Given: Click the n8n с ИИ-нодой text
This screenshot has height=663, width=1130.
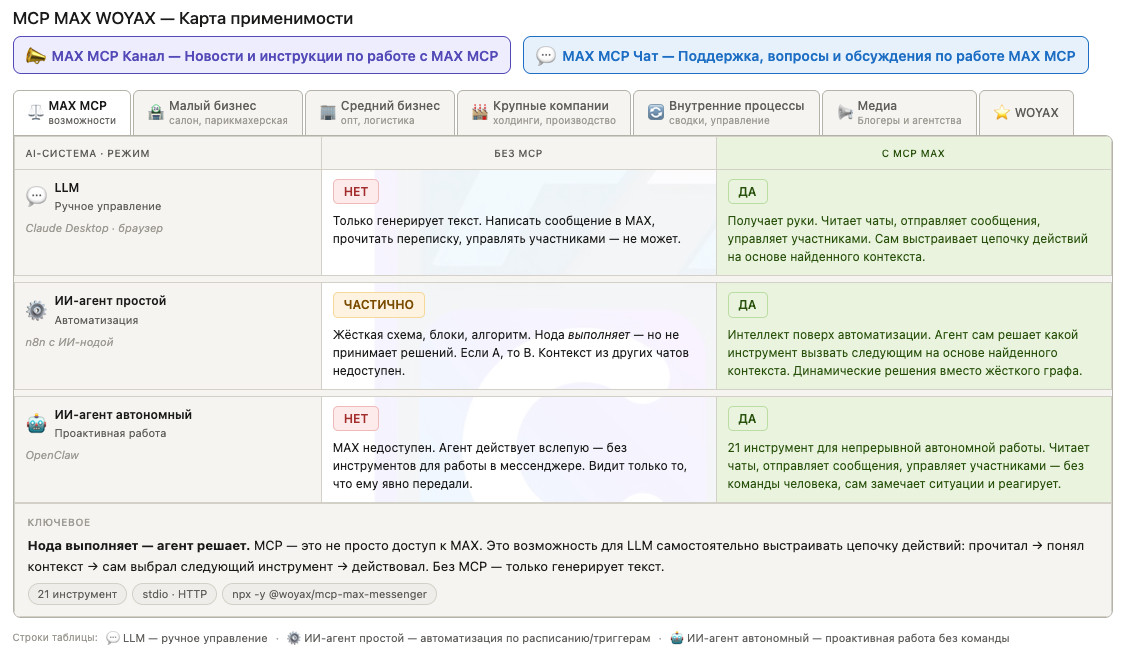Looking at the screenshot, I should (x=69, y=342).
